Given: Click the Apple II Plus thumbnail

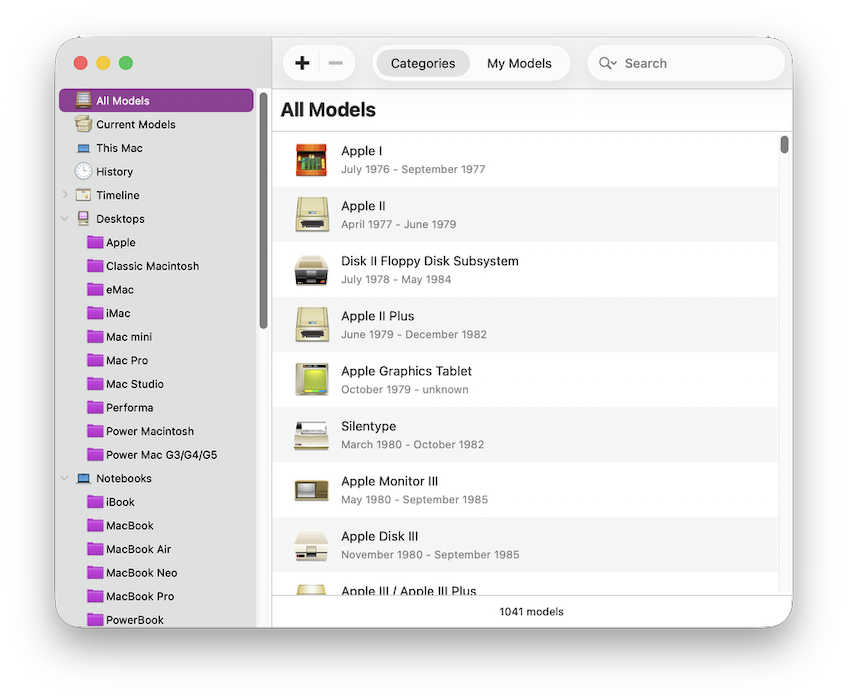Looking at the screenshot, I should tap(312, 325).
